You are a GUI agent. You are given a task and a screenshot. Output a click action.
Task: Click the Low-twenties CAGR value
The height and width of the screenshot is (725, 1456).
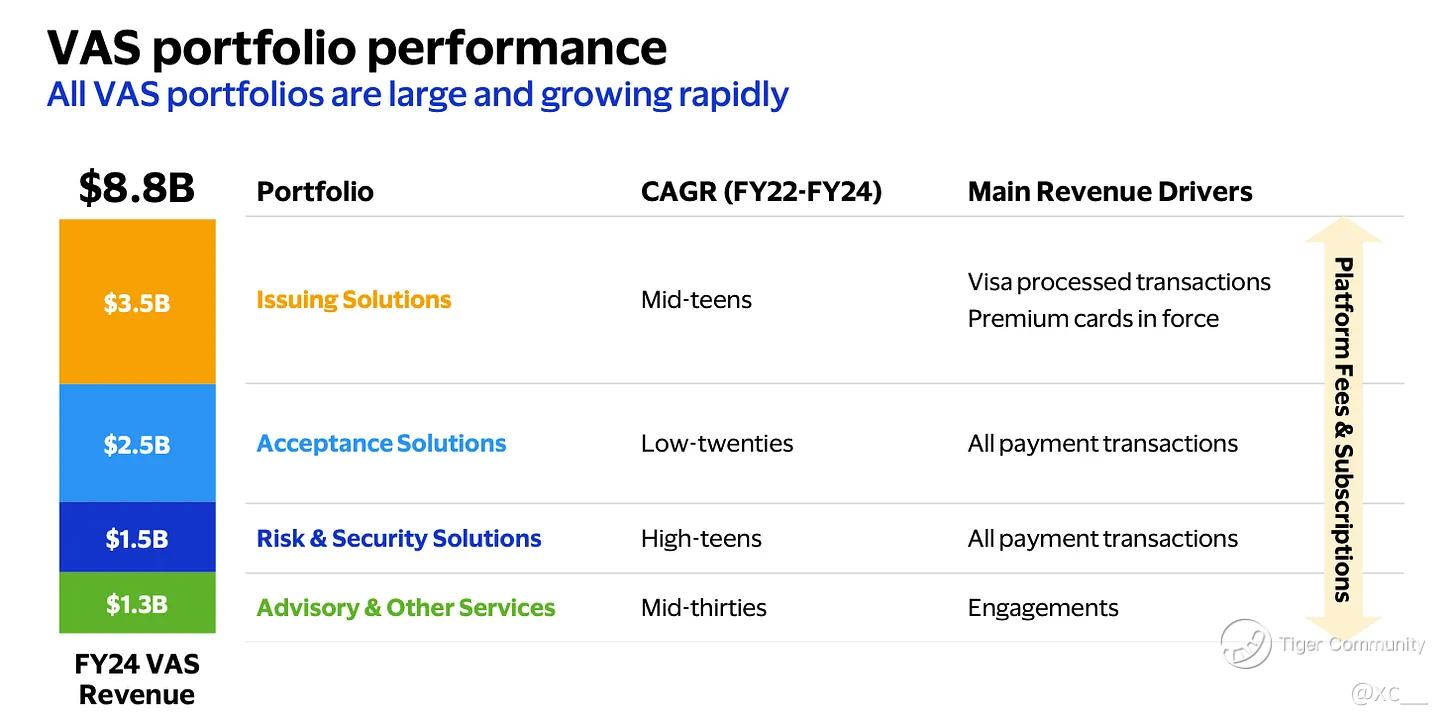coord(717,443)
